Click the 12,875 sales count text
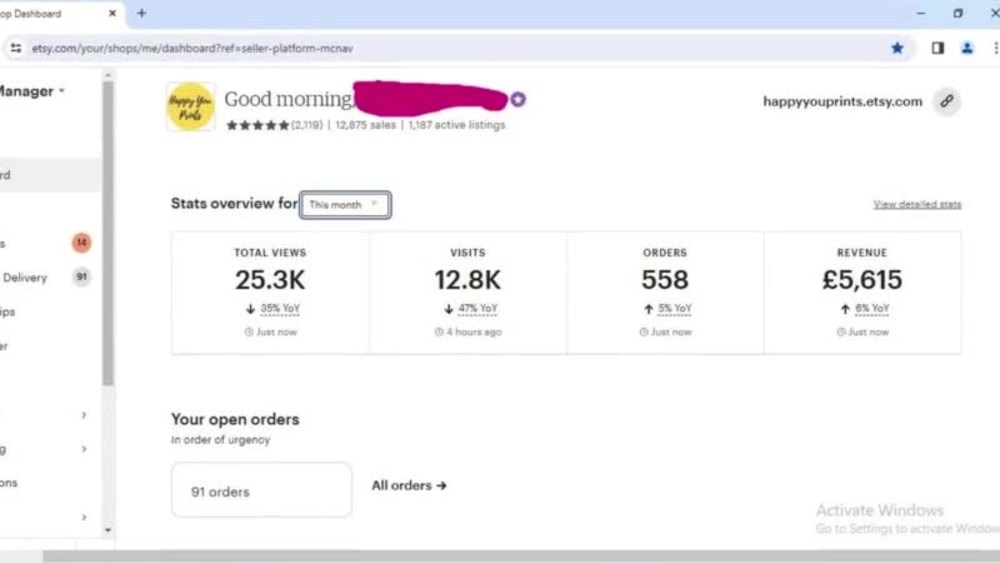 (365, 125)
